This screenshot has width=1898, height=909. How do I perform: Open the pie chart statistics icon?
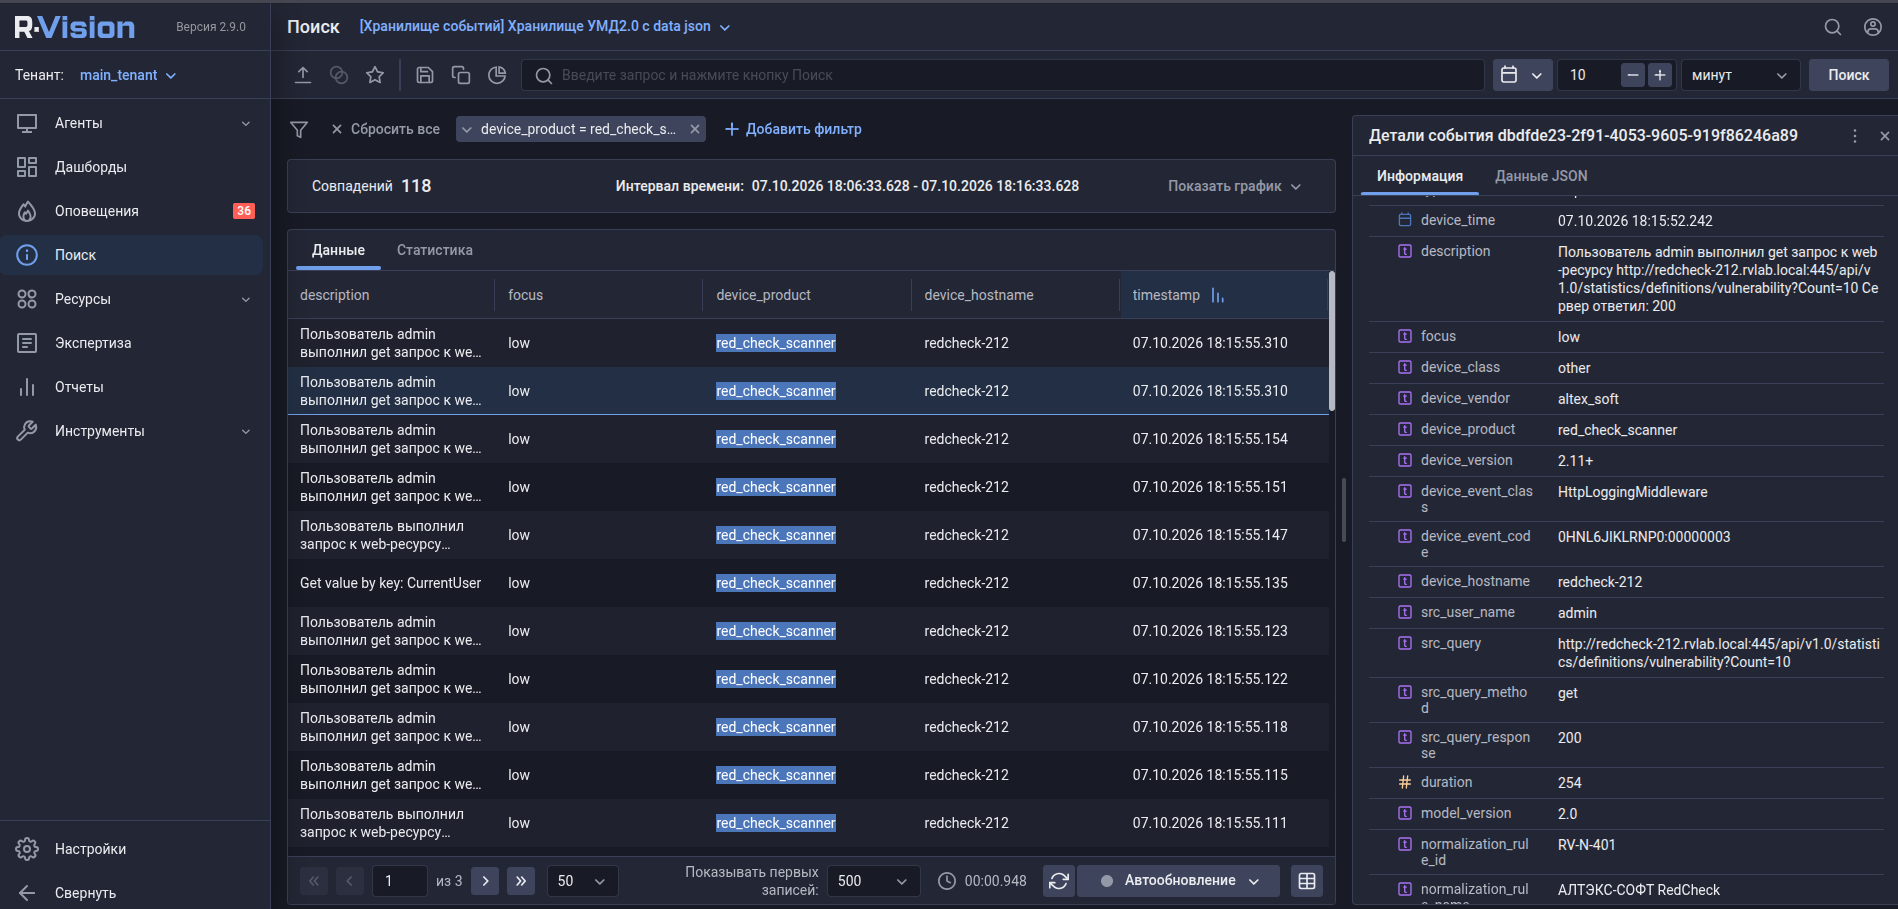[497, 75]
